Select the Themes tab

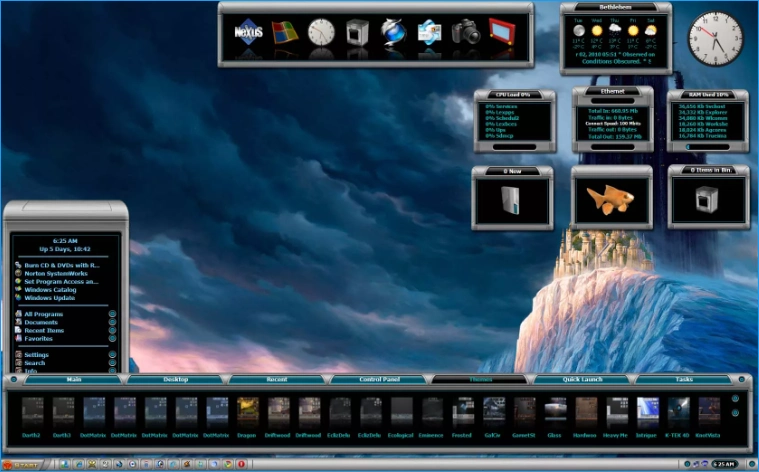coord(480,380)
